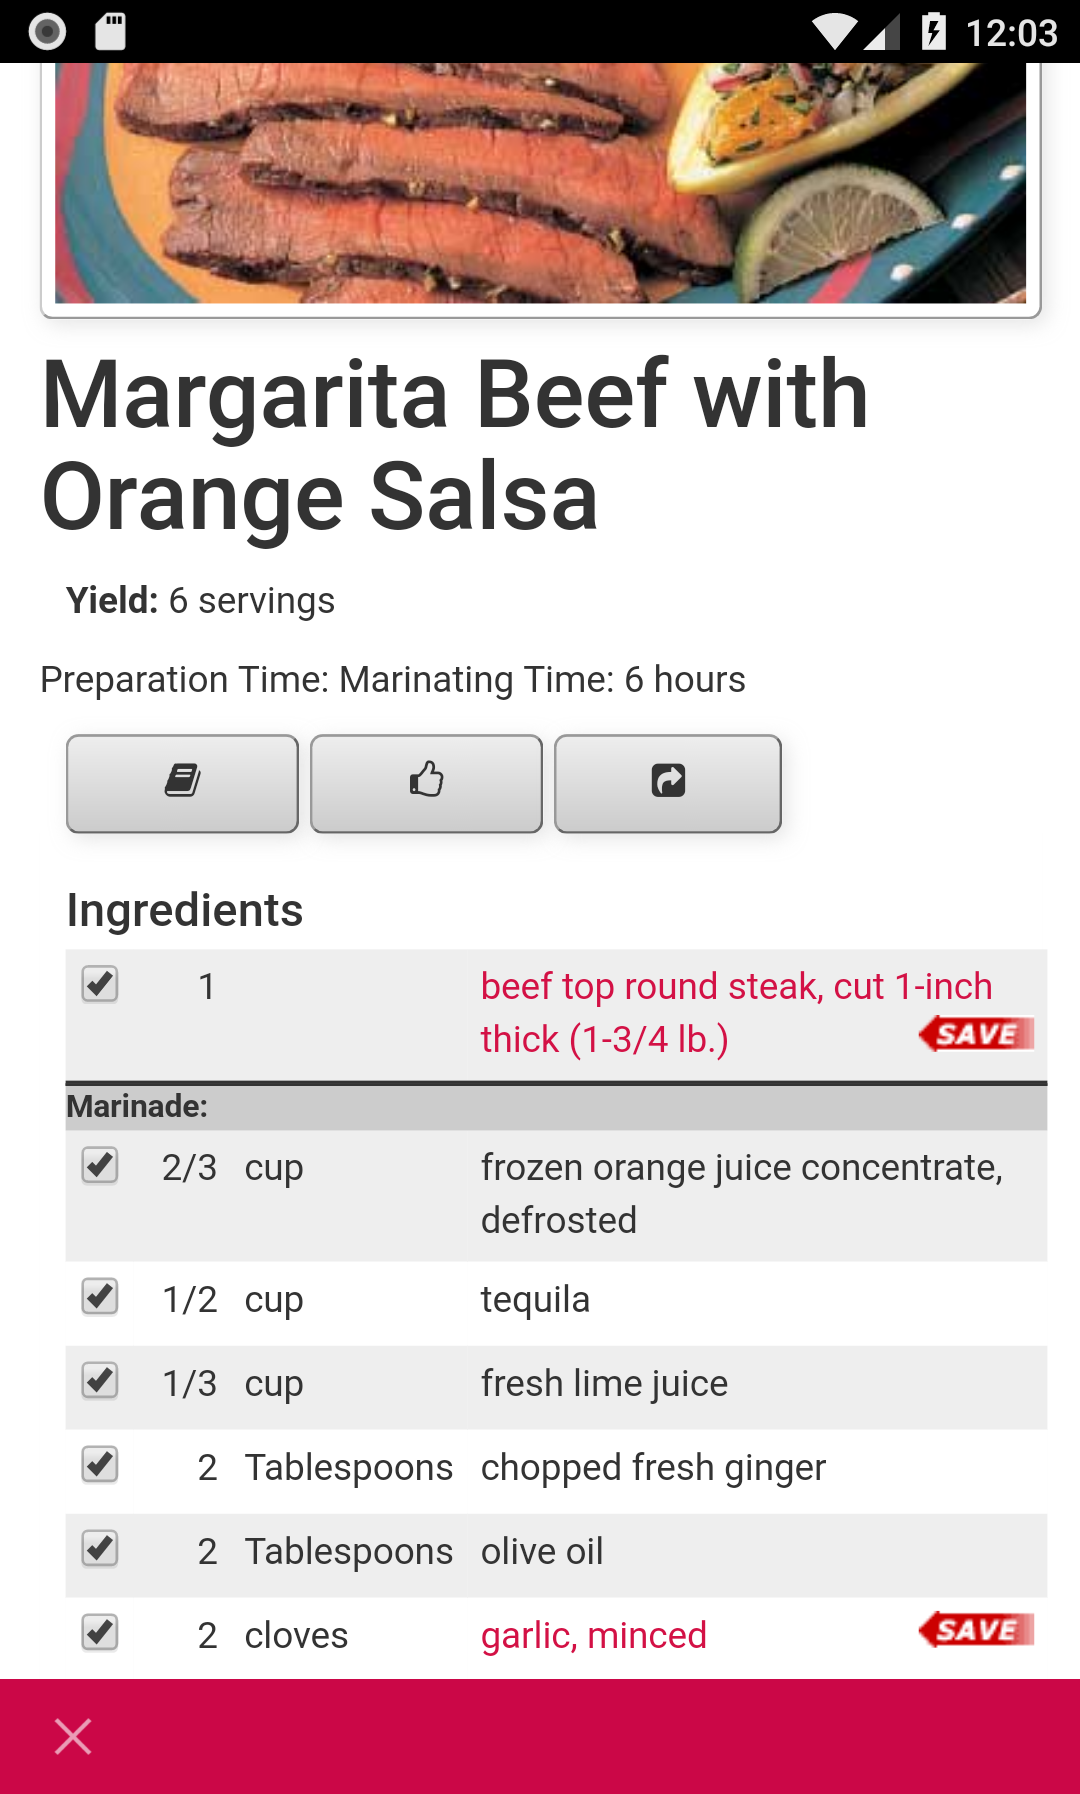
Task: Close the red bottom banner with X
Action: pyautogui.click(x=73, y=1736)
